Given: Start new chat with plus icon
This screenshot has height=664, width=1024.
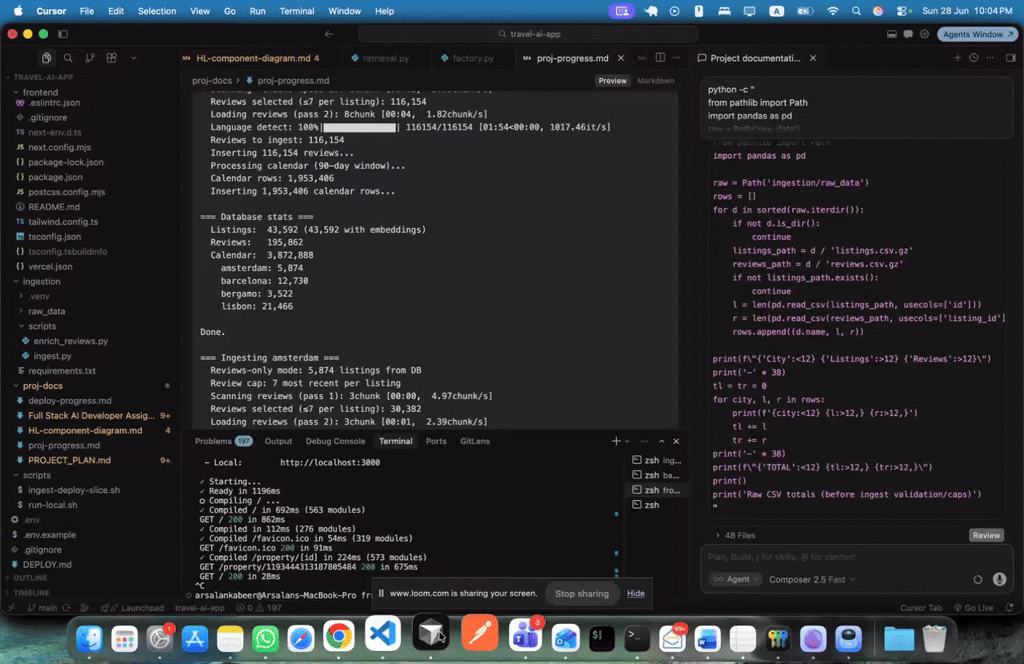Looking at the screenshot, I should point(957,58).
